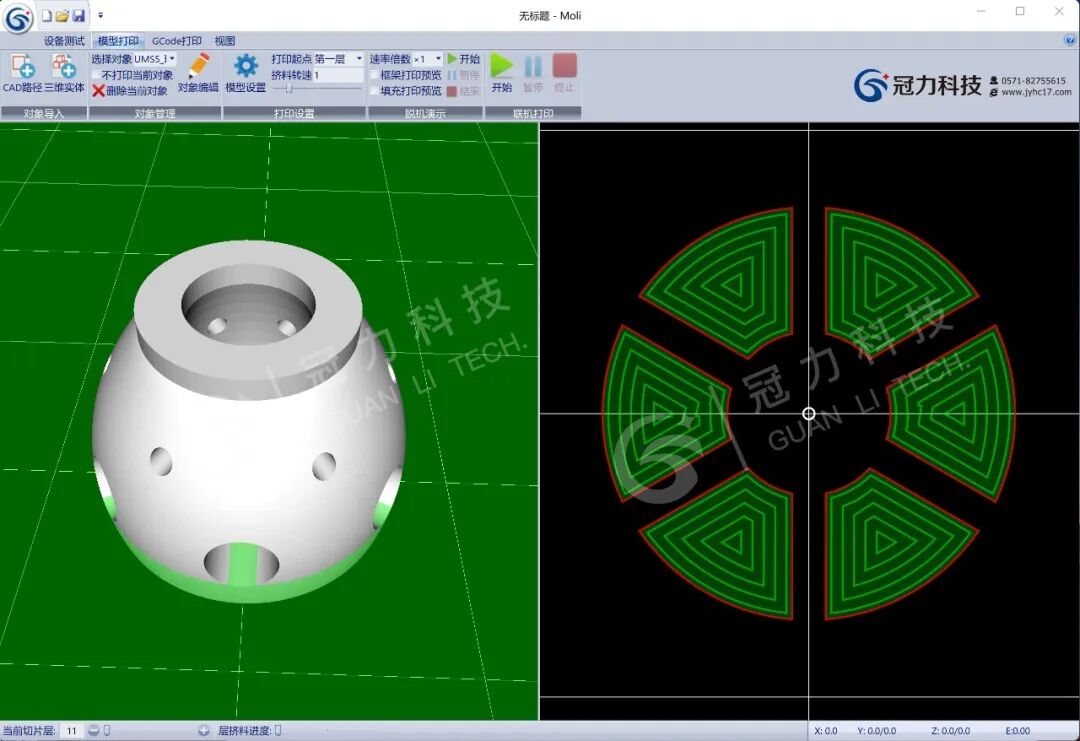Open the 选择对象 UMS5 dropdown
1080x741 pixels.
click(154, 59)
